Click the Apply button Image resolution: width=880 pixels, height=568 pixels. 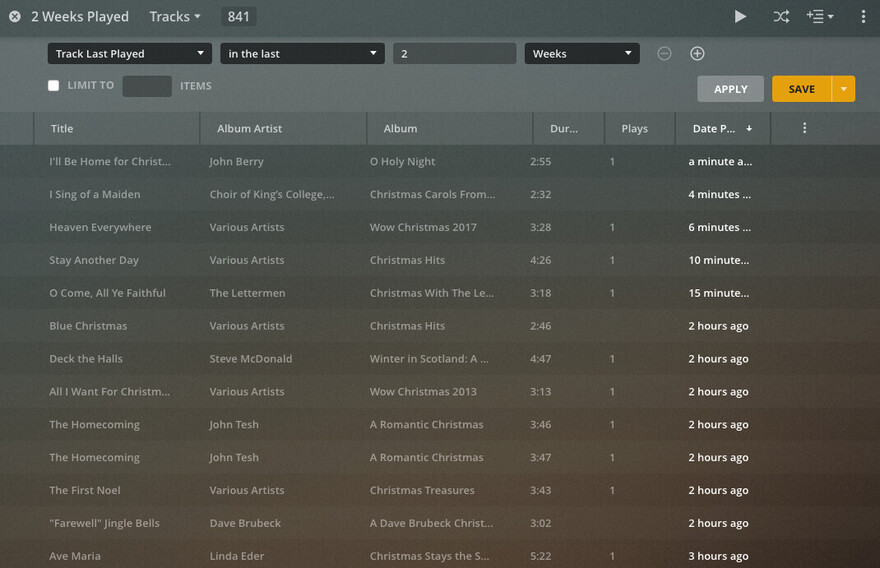[730, 89]
